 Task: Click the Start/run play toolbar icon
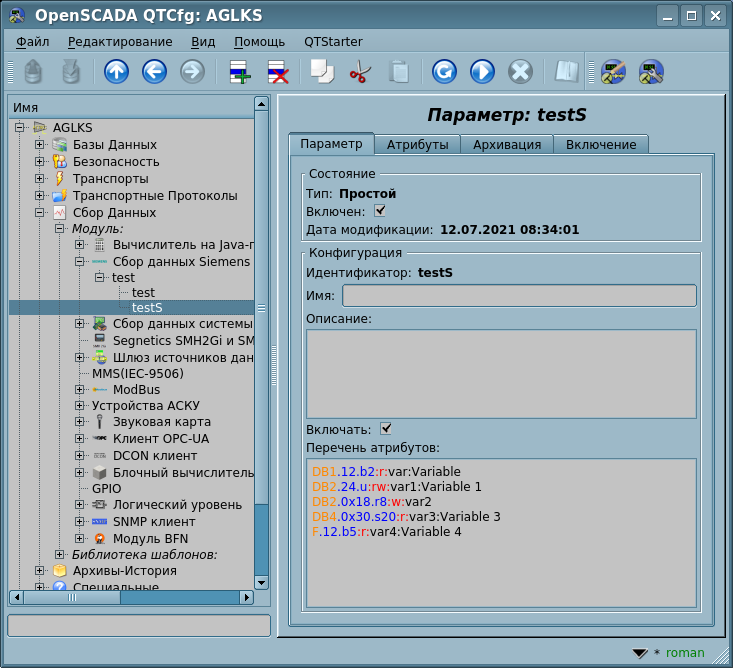point(482,72)
